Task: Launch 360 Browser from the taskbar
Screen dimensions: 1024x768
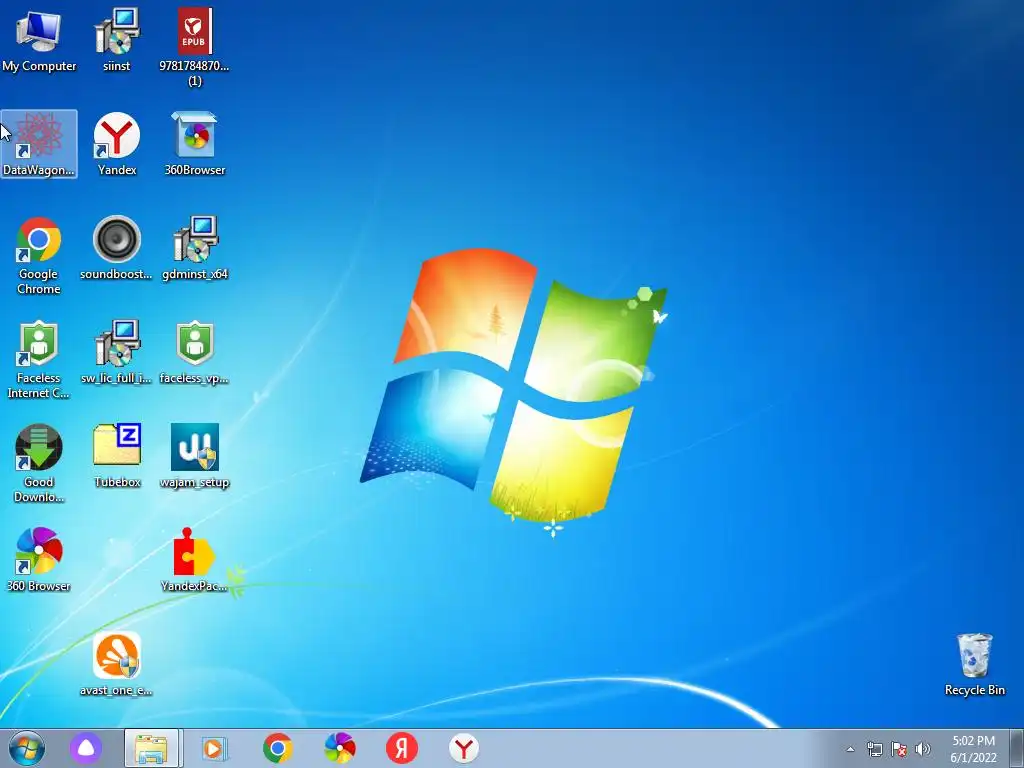Action: coord(340,748)
